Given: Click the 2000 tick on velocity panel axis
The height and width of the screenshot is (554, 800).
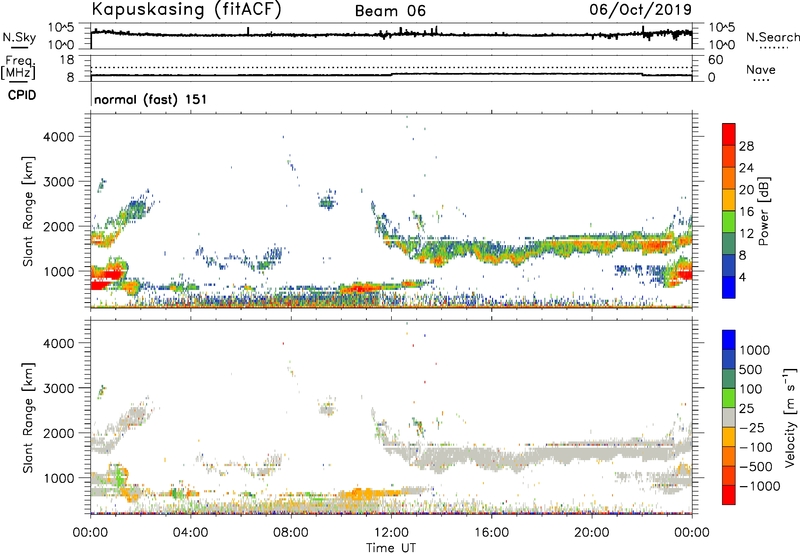Looking at the screenshot, I should 59,433.
